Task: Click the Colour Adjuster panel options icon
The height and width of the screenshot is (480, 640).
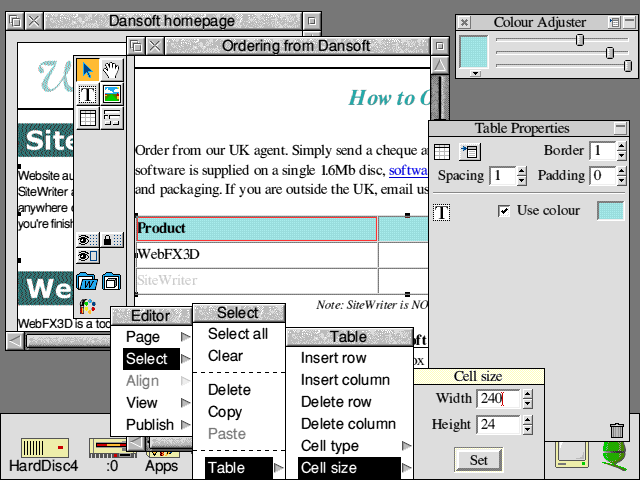Action: (x=615, y=22)
